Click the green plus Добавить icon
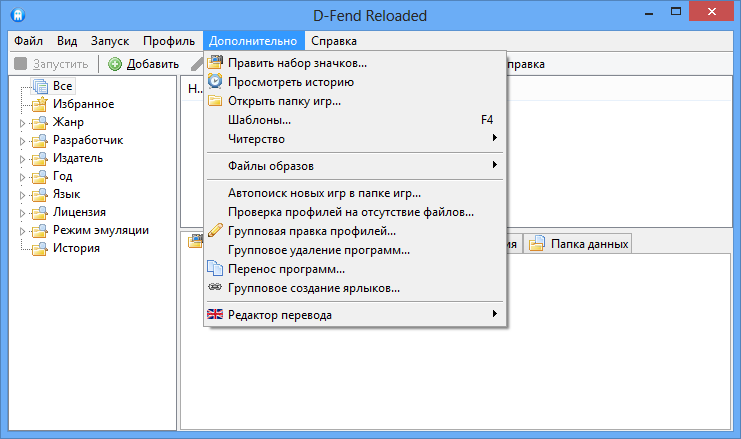The width and height of the screenshot is (741, 439). coord(115,64)
